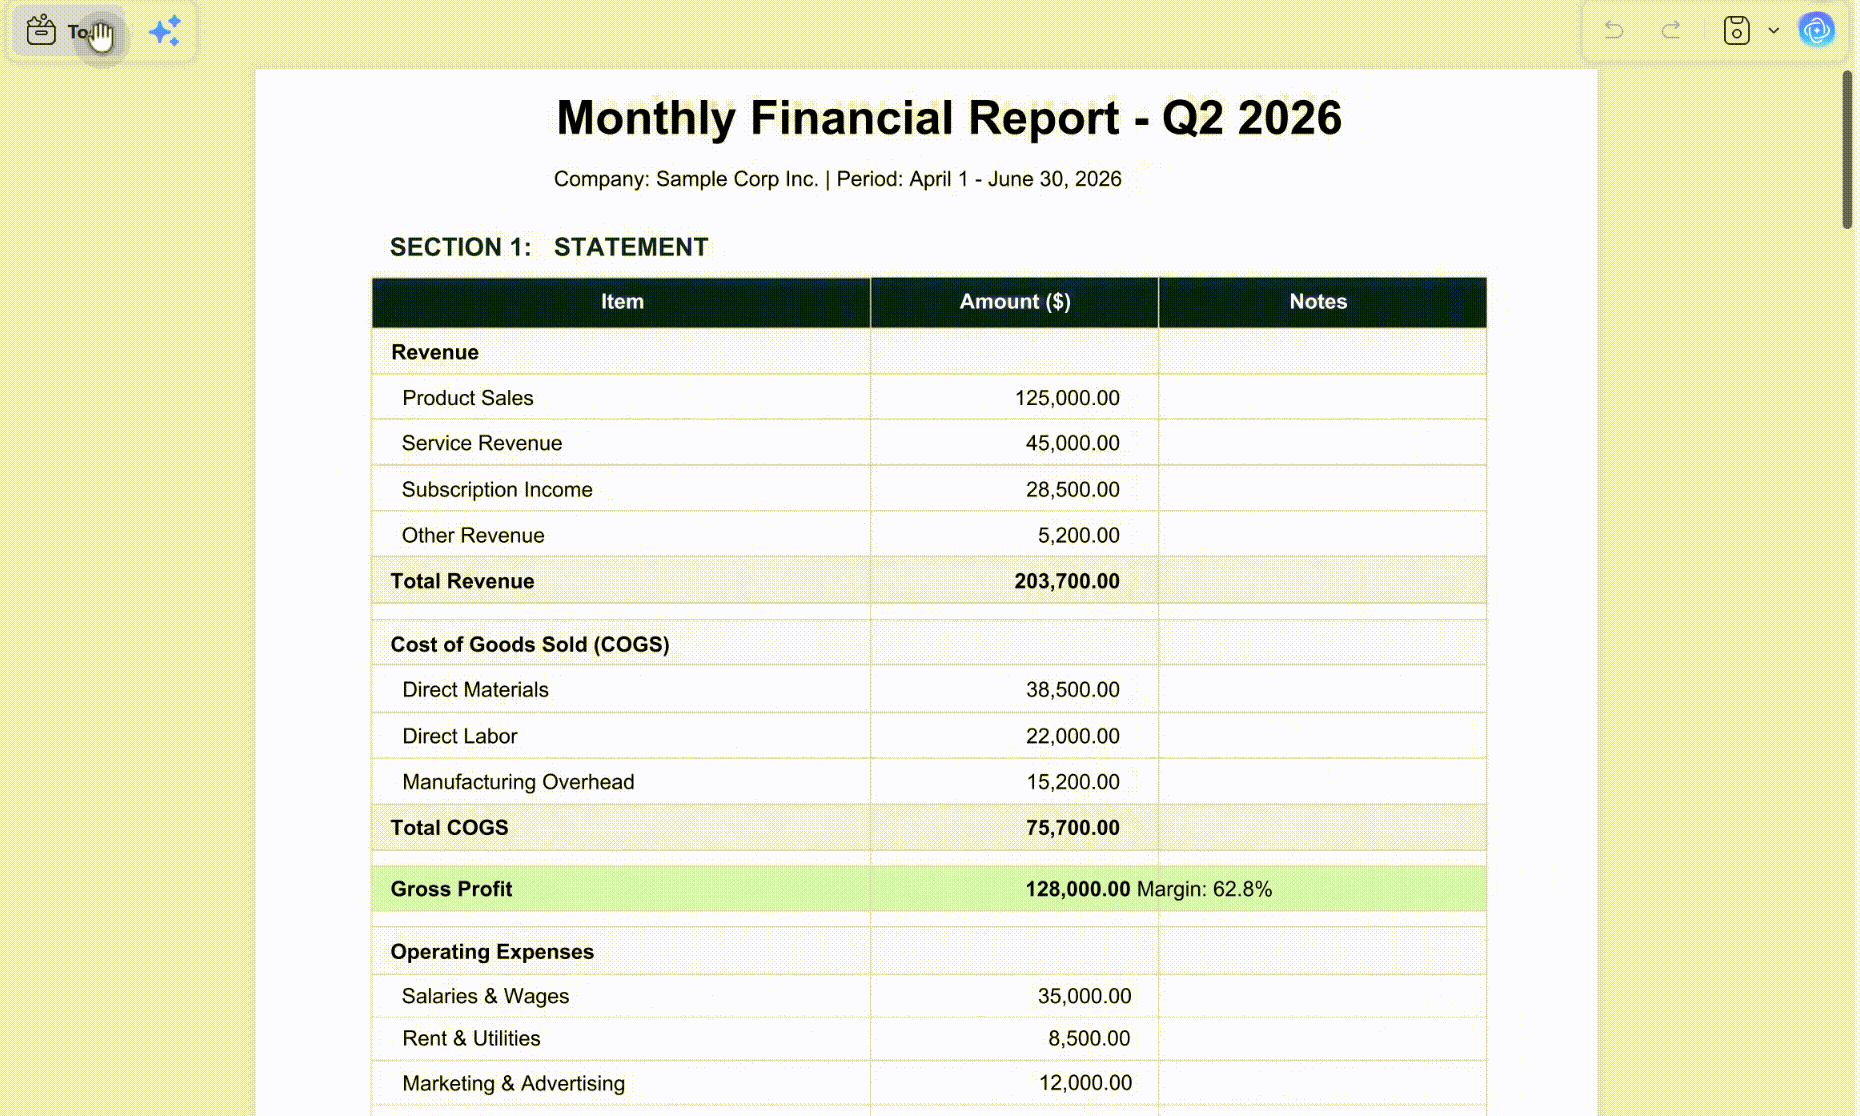
Task: Click the 'Gross Profit' row label
Action: [x=451, y=889]
